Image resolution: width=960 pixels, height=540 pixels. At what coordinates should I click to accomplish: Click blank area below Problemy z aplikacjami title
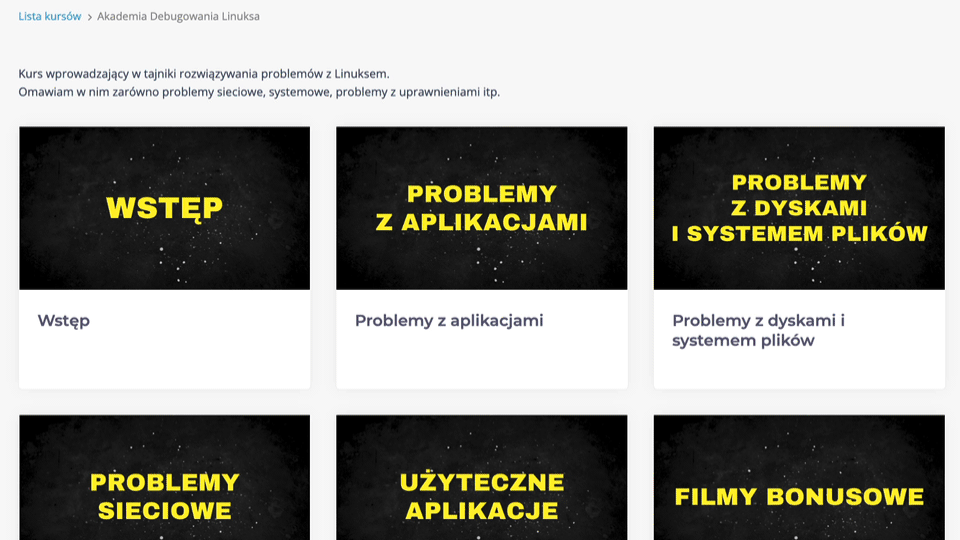click(481, 362)
